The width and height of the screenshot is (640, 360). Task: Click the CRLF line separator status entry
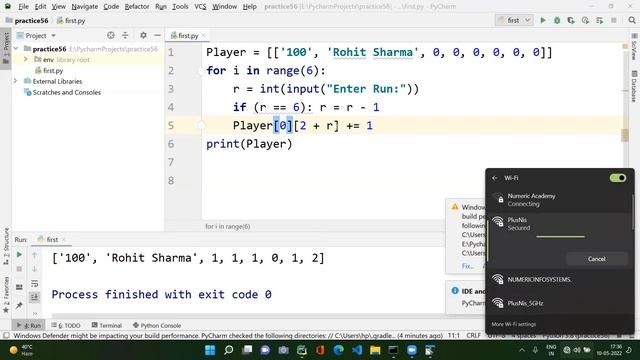pyautogui.click(x=473, y=336)
